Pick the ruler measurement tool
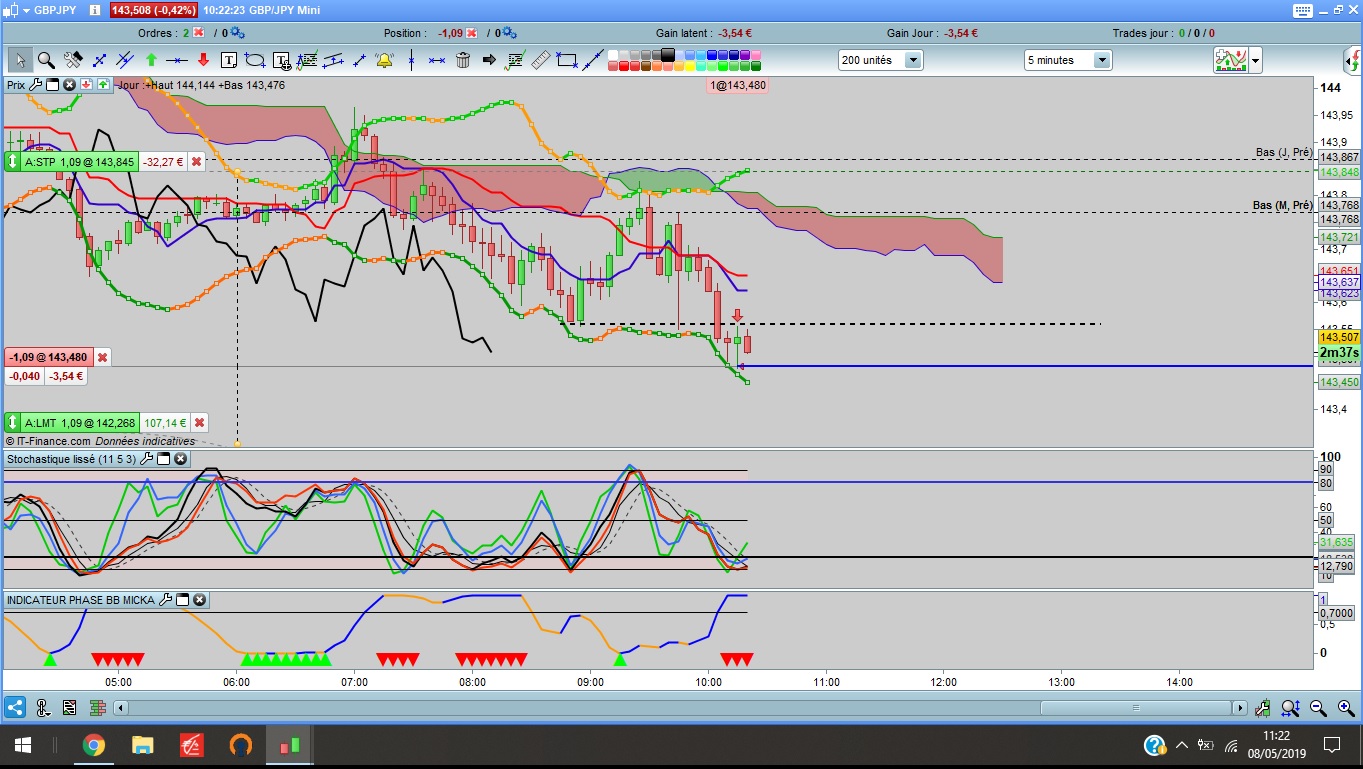The height and width of the screenshot is (769, 1363). (541, 60)
